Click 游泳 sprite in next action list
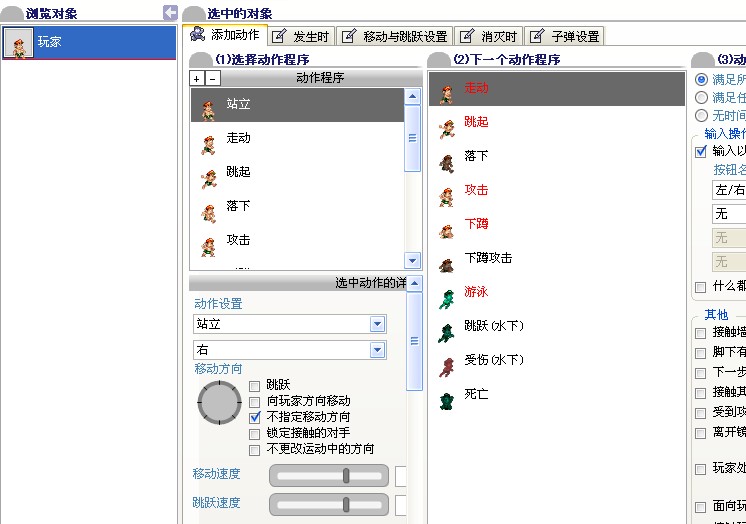Image resolution: width=746 pixels, height=524 pixels. click(x=446, y=299)
